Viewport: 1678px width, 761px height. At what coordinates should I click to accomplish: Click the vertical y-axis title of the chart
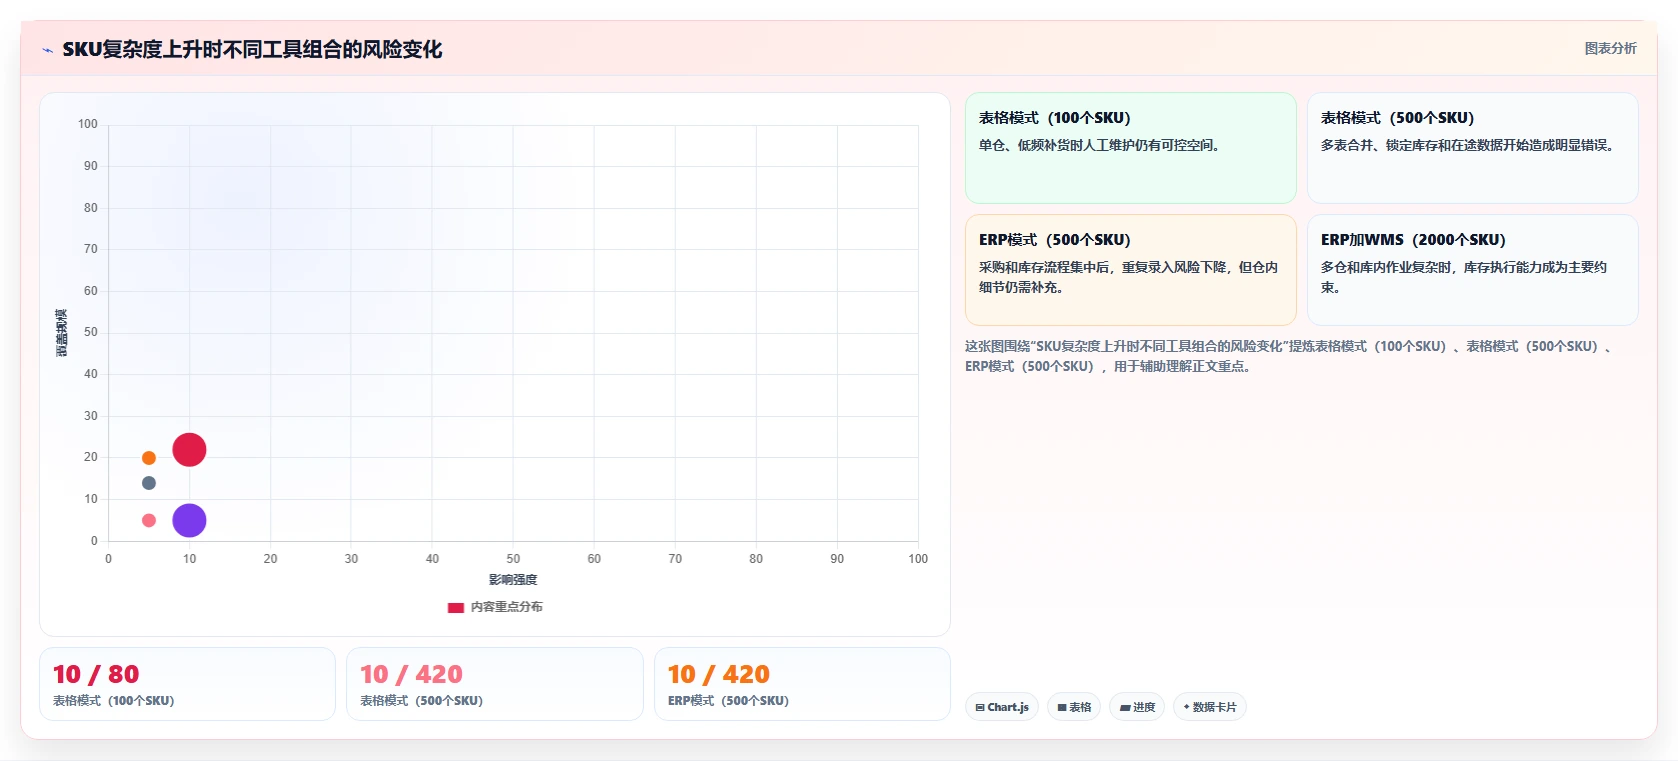coord(62,333)
